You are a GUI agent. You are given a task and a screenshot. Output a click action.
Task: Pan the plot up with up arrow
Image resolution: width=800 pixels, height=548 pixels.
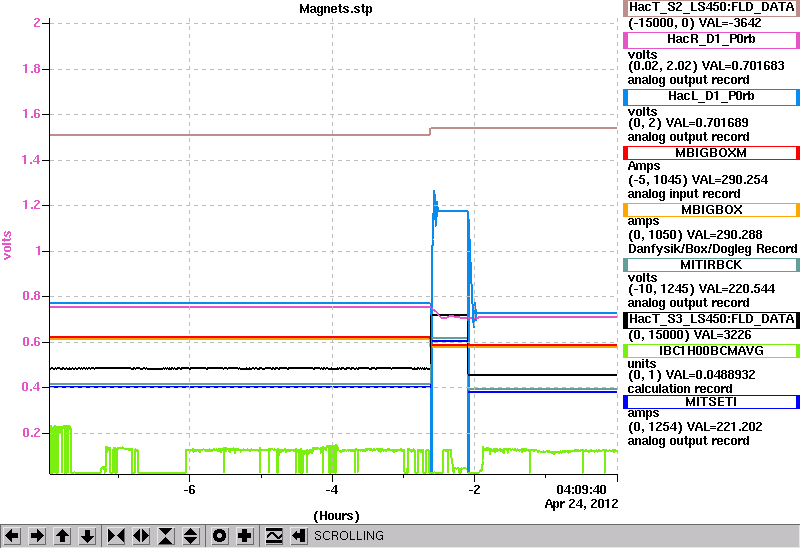(63, 536)
